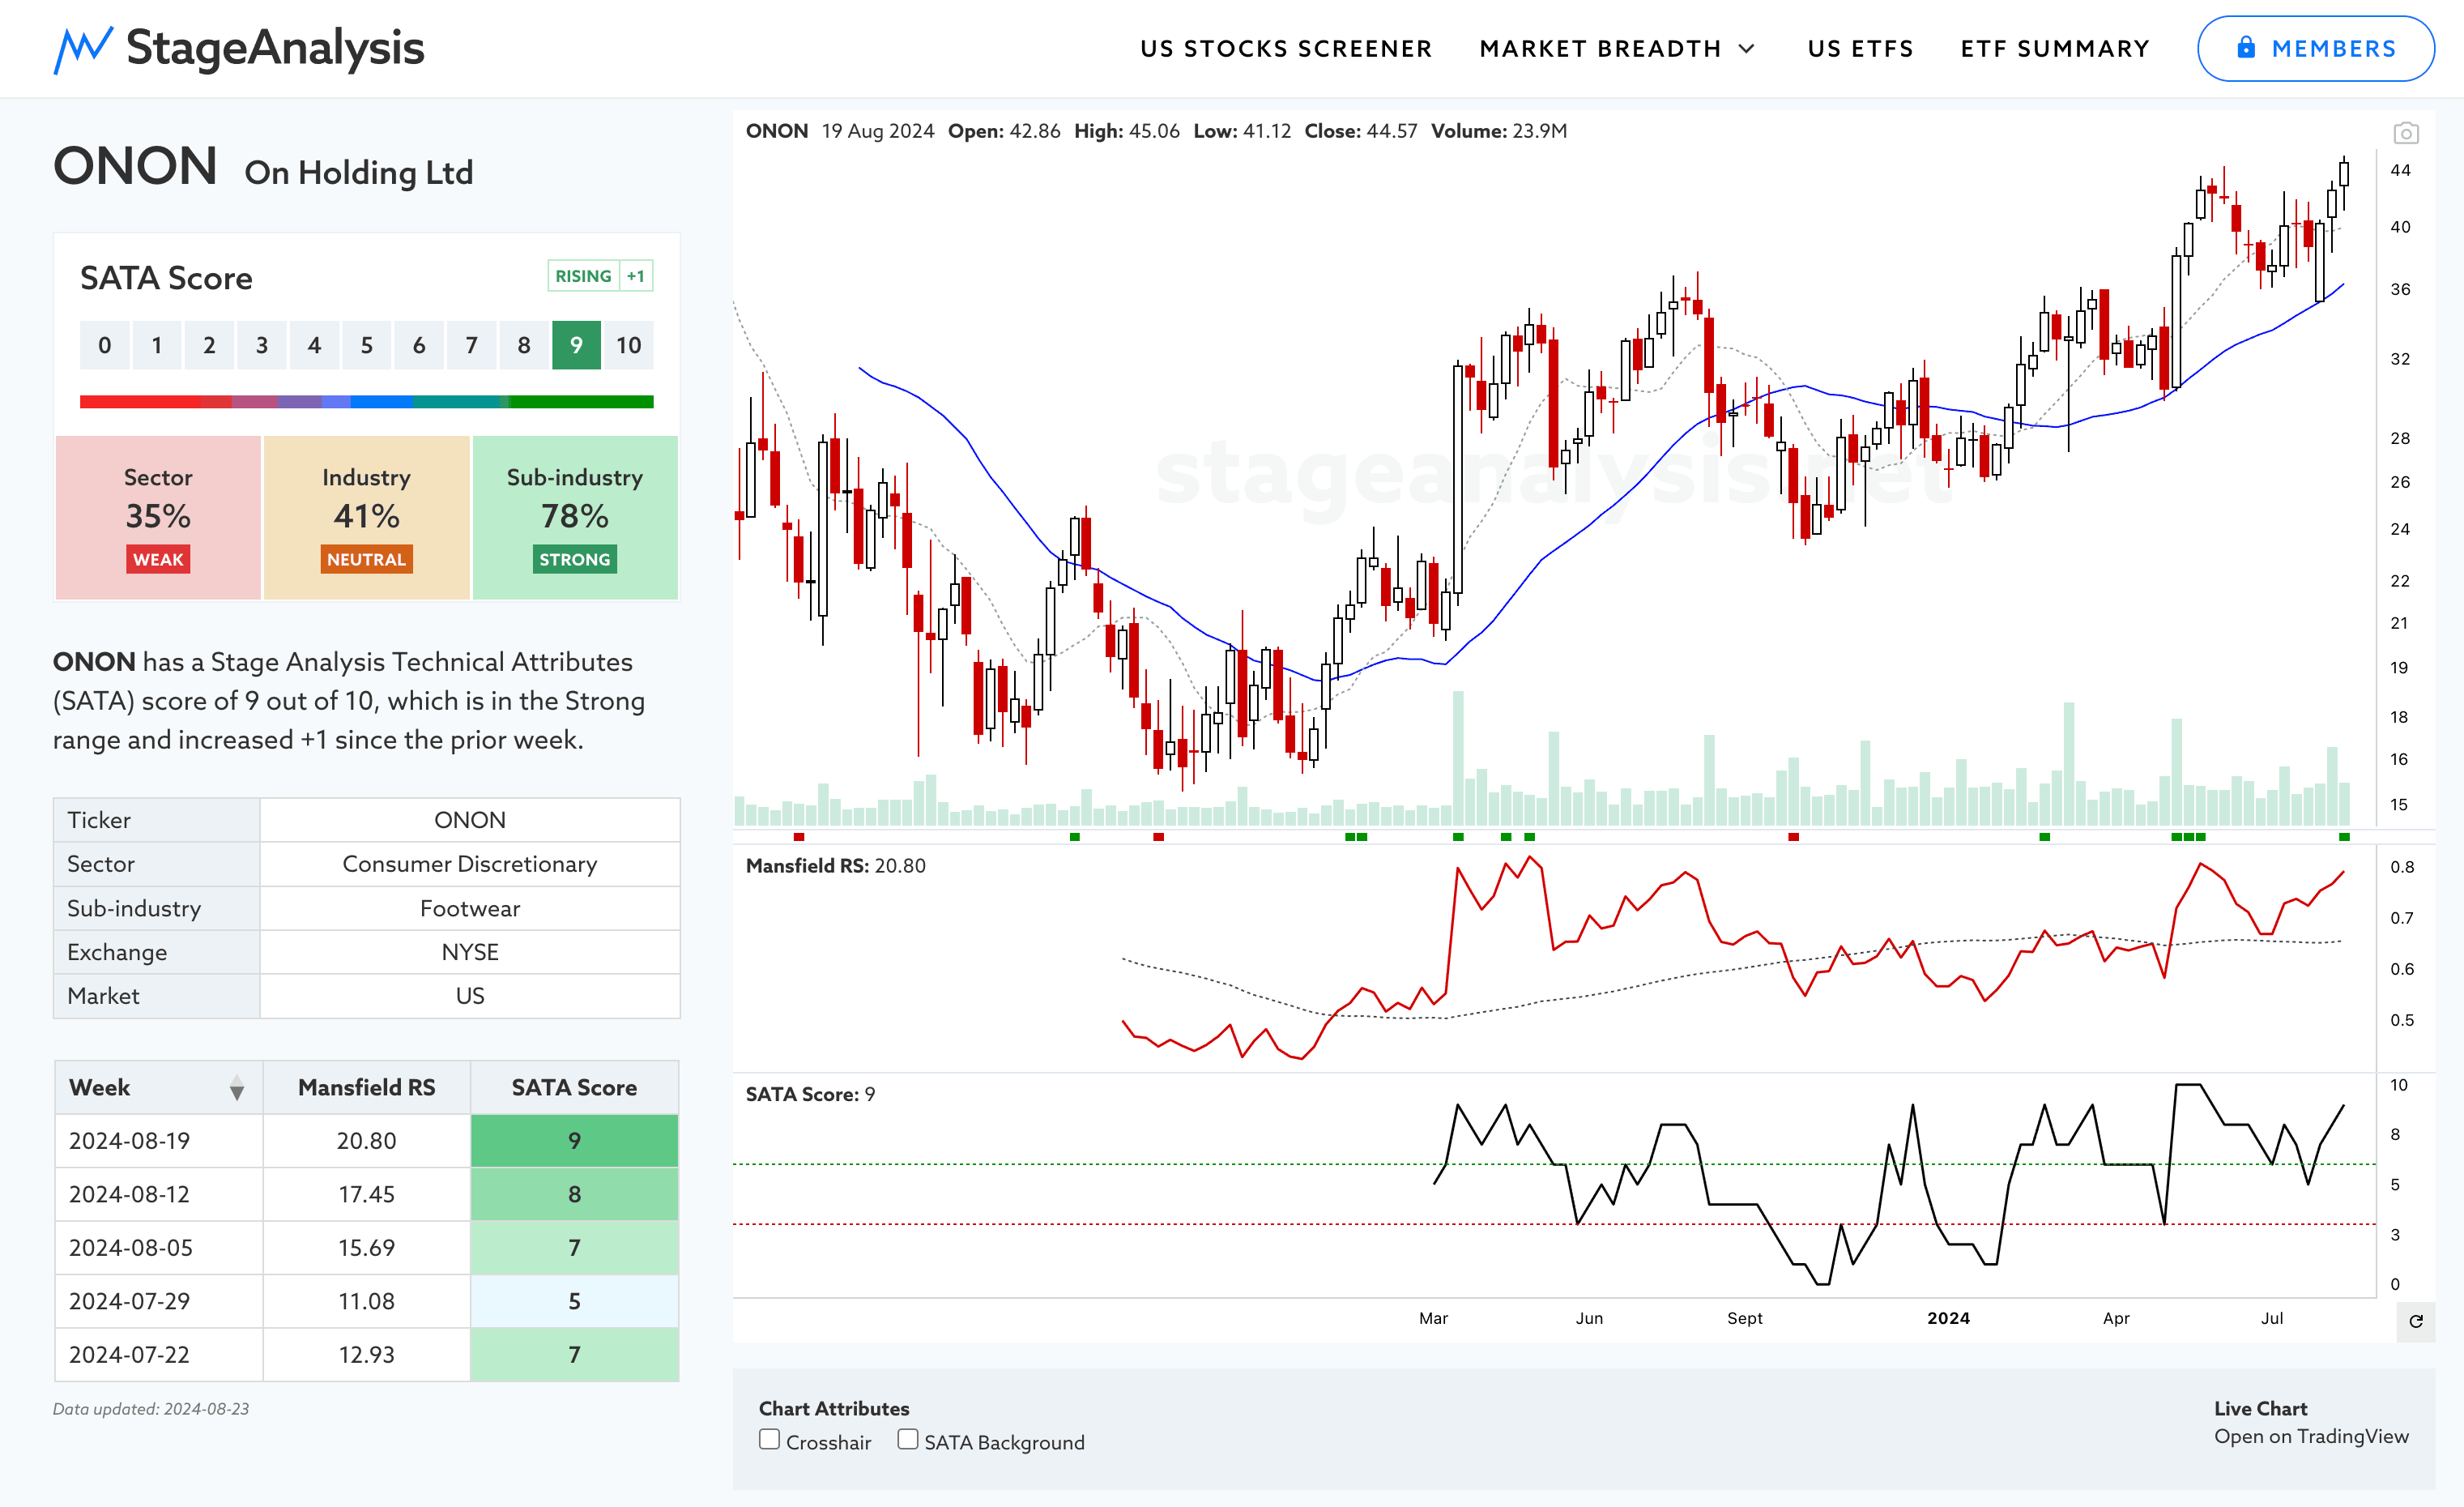2464x1507 pixels.
Task: Click the Week column header
Action: [158, 1087]
